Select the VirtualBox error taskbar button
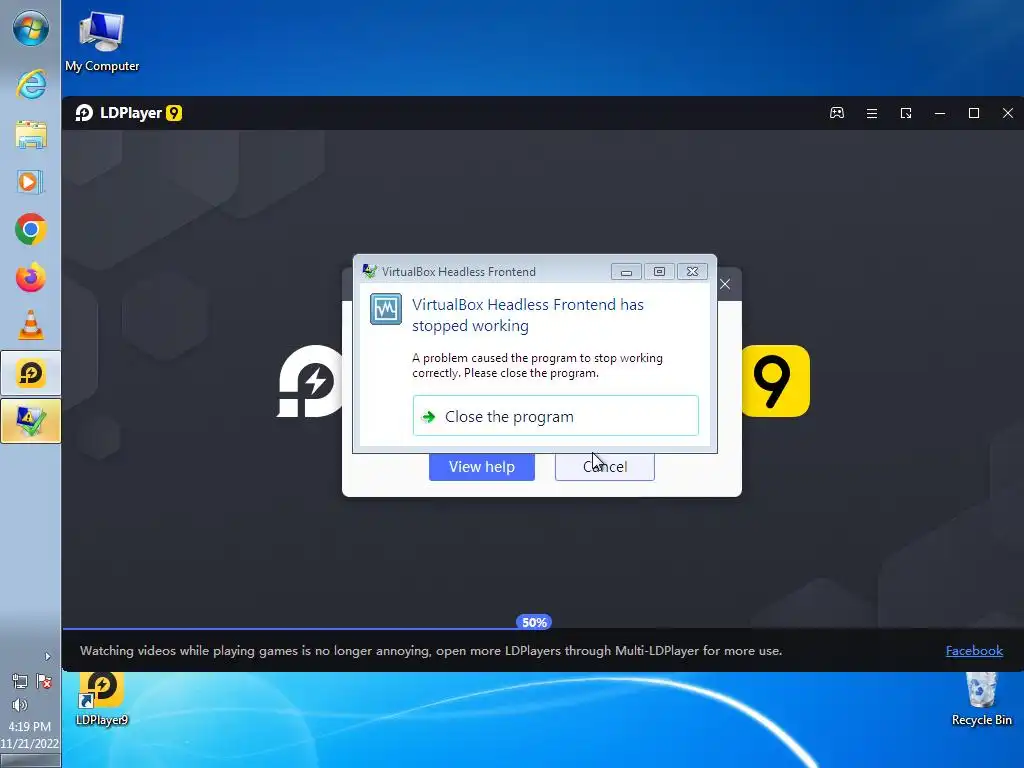 31,421
